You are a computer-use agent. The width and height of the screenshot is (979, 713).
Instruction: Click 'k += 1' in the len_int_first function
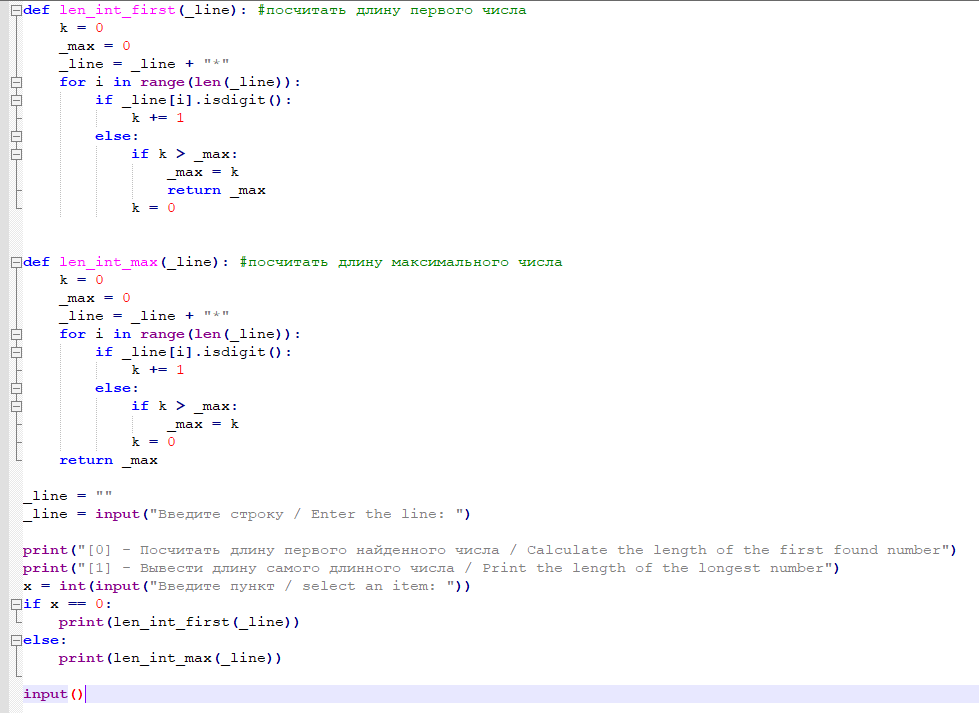pyautogui.click(x=157, y=118)
